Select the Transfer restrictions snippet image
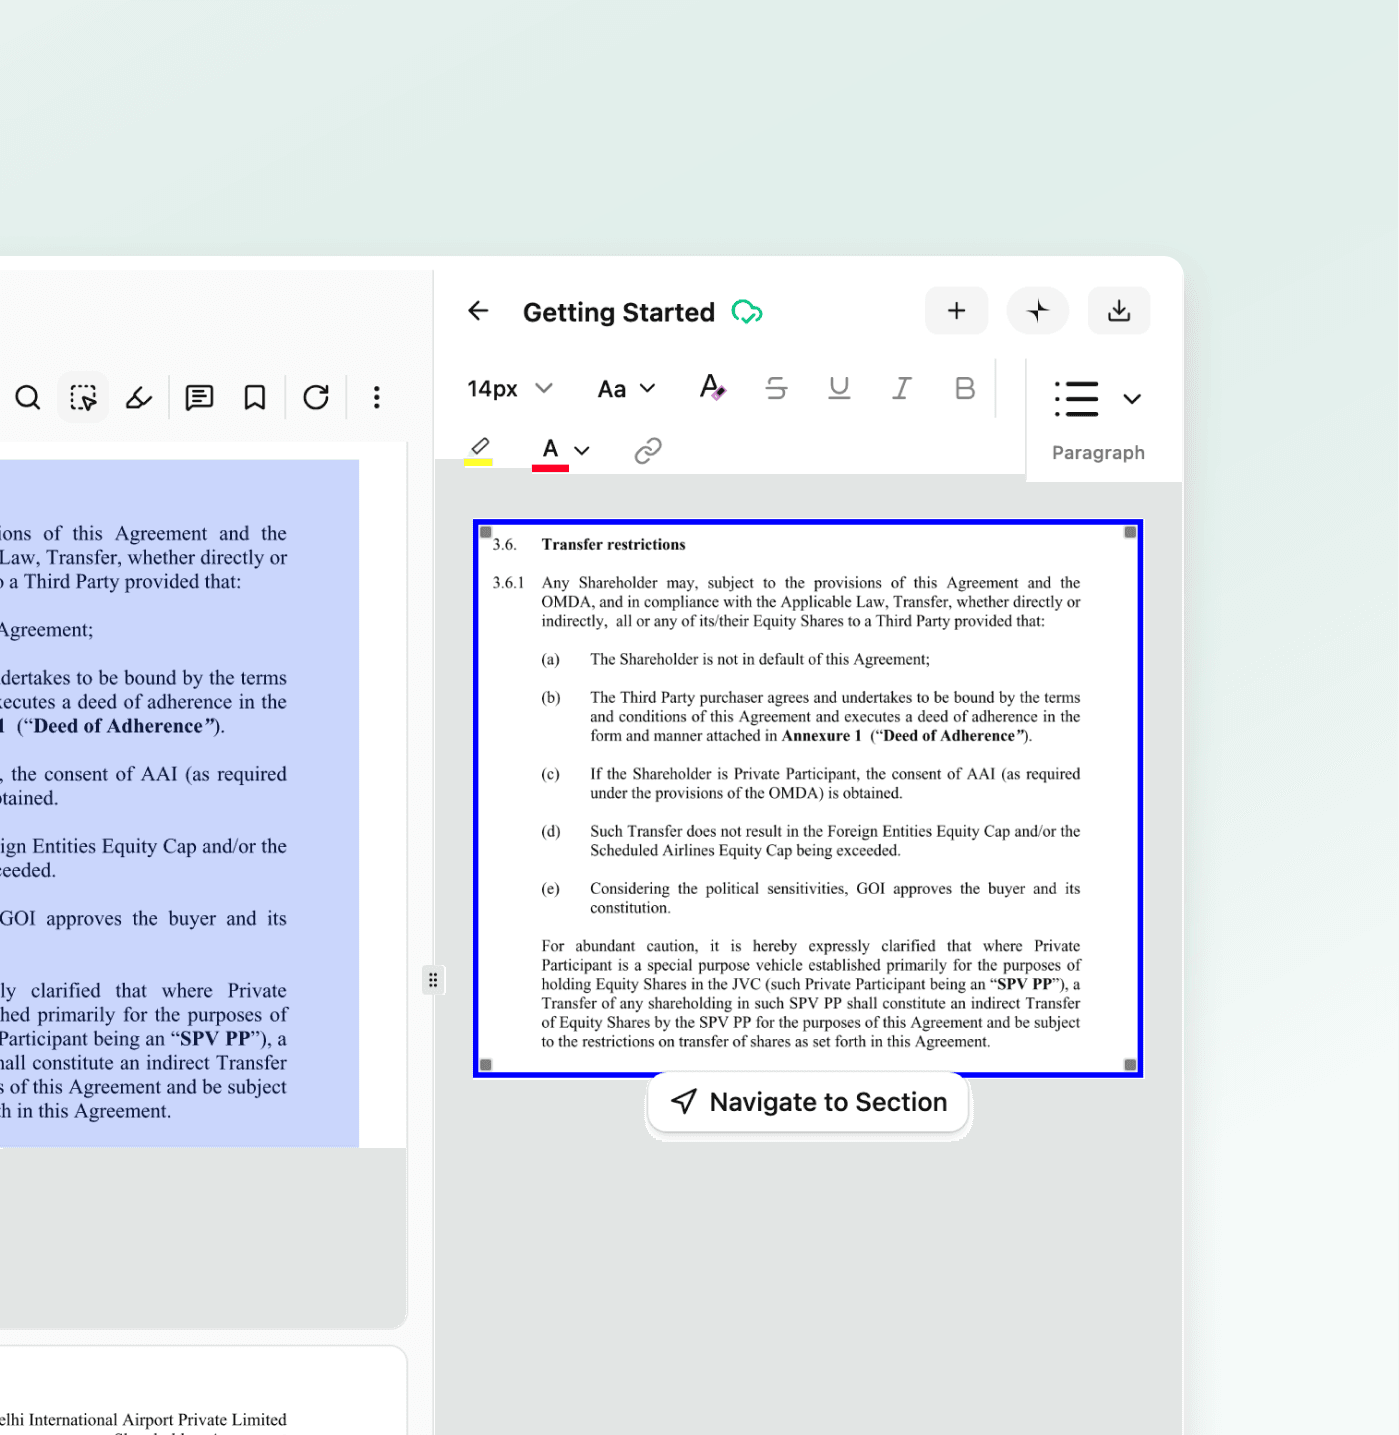1399x1435 pixels. (x=808, y=798)
